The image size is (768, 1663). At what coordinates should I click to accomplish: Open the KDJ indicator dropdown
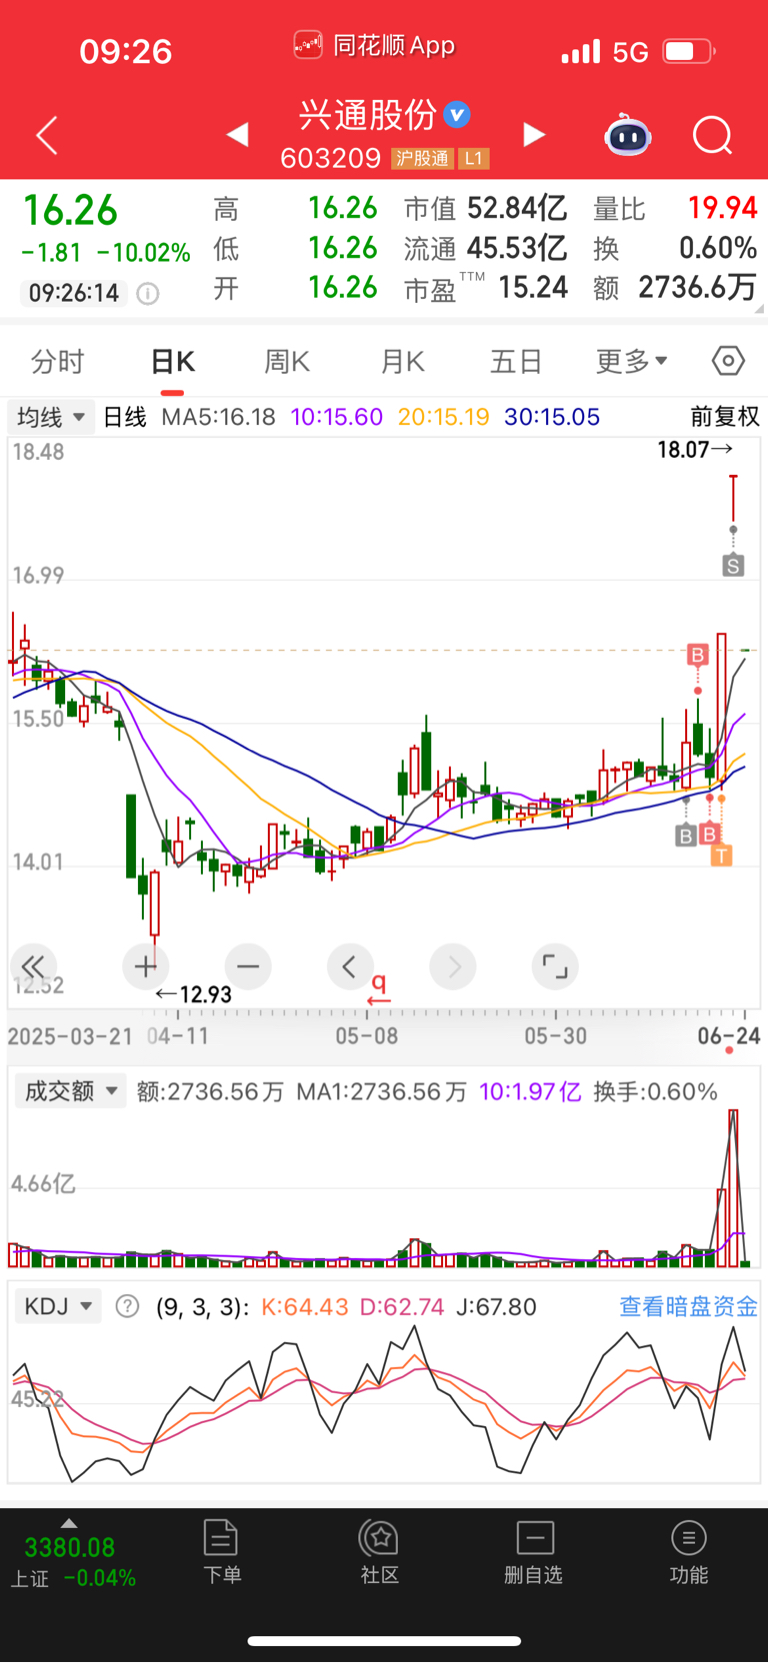[58, 1306]
